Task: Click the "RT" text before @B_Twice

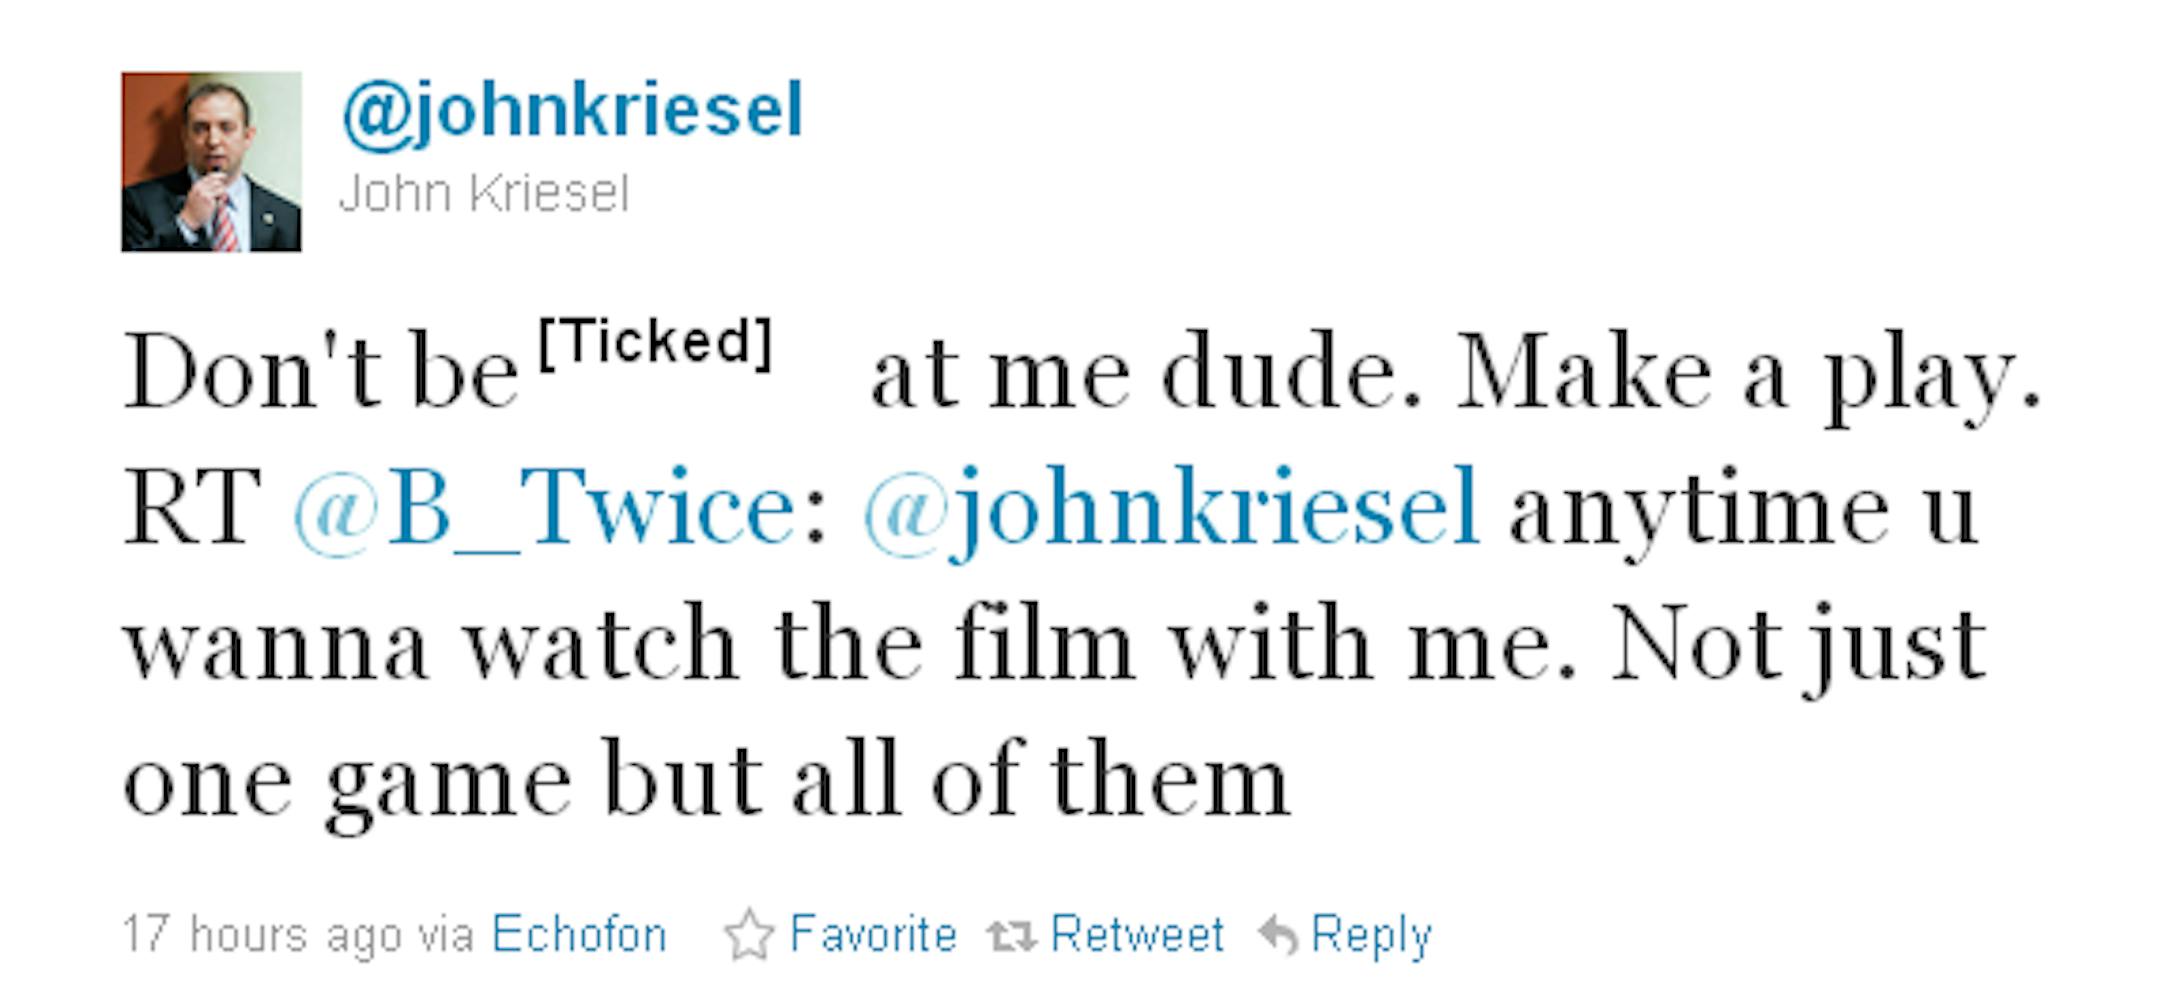Action: pos(191,508)
